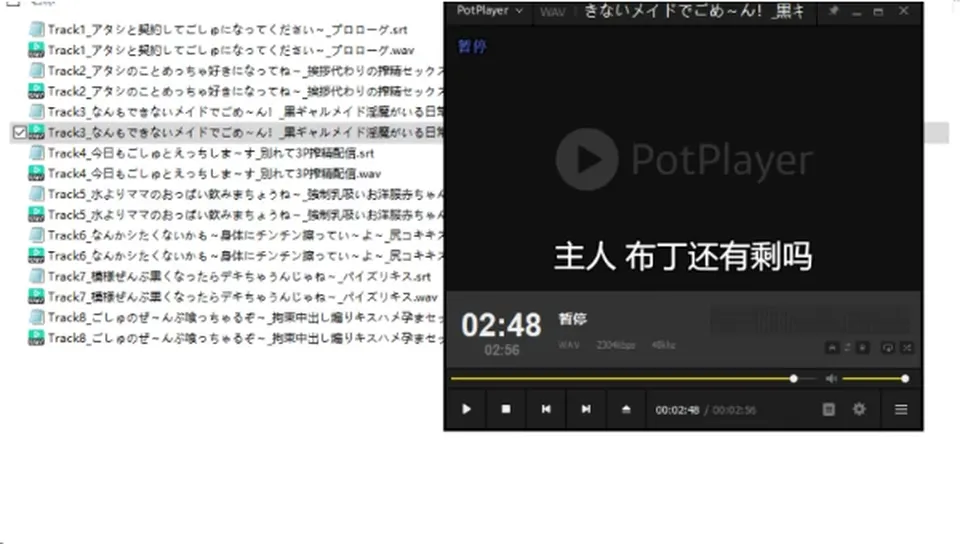The height and width of the screenshot is (544, 960).
Task: Open PotPlayer preferences via the gear icon
Action: pyautogui.click(x=860, y=409)
